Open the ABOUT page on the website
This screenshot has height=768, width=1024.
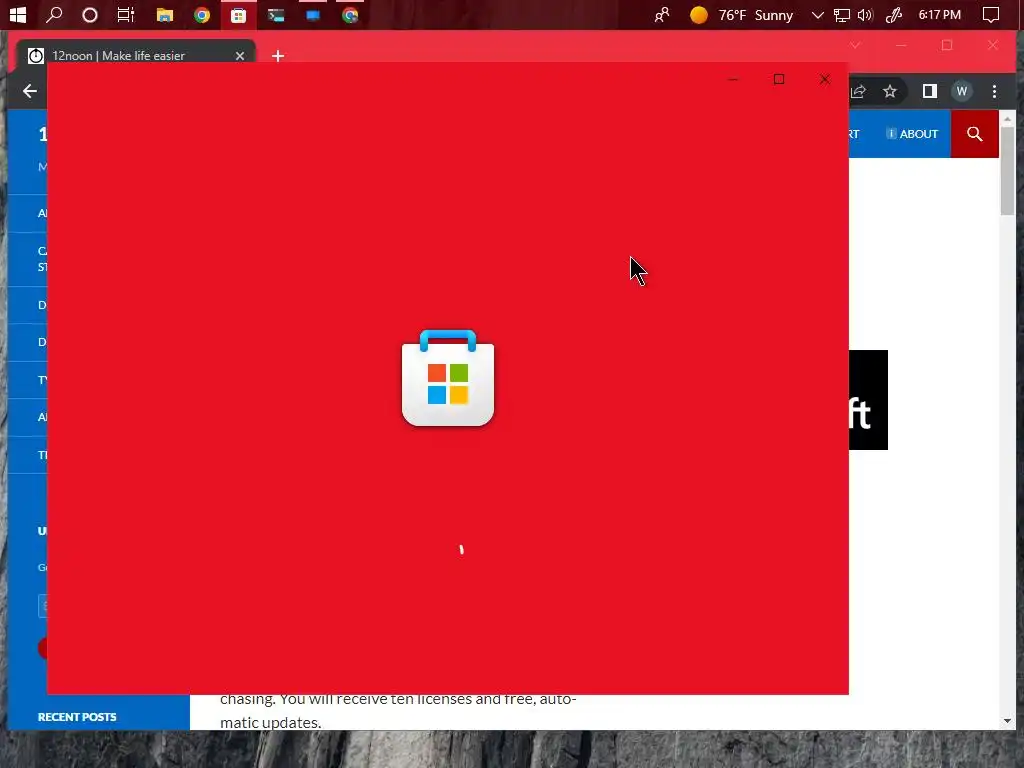pyautogui.click(x=912, y=134)
